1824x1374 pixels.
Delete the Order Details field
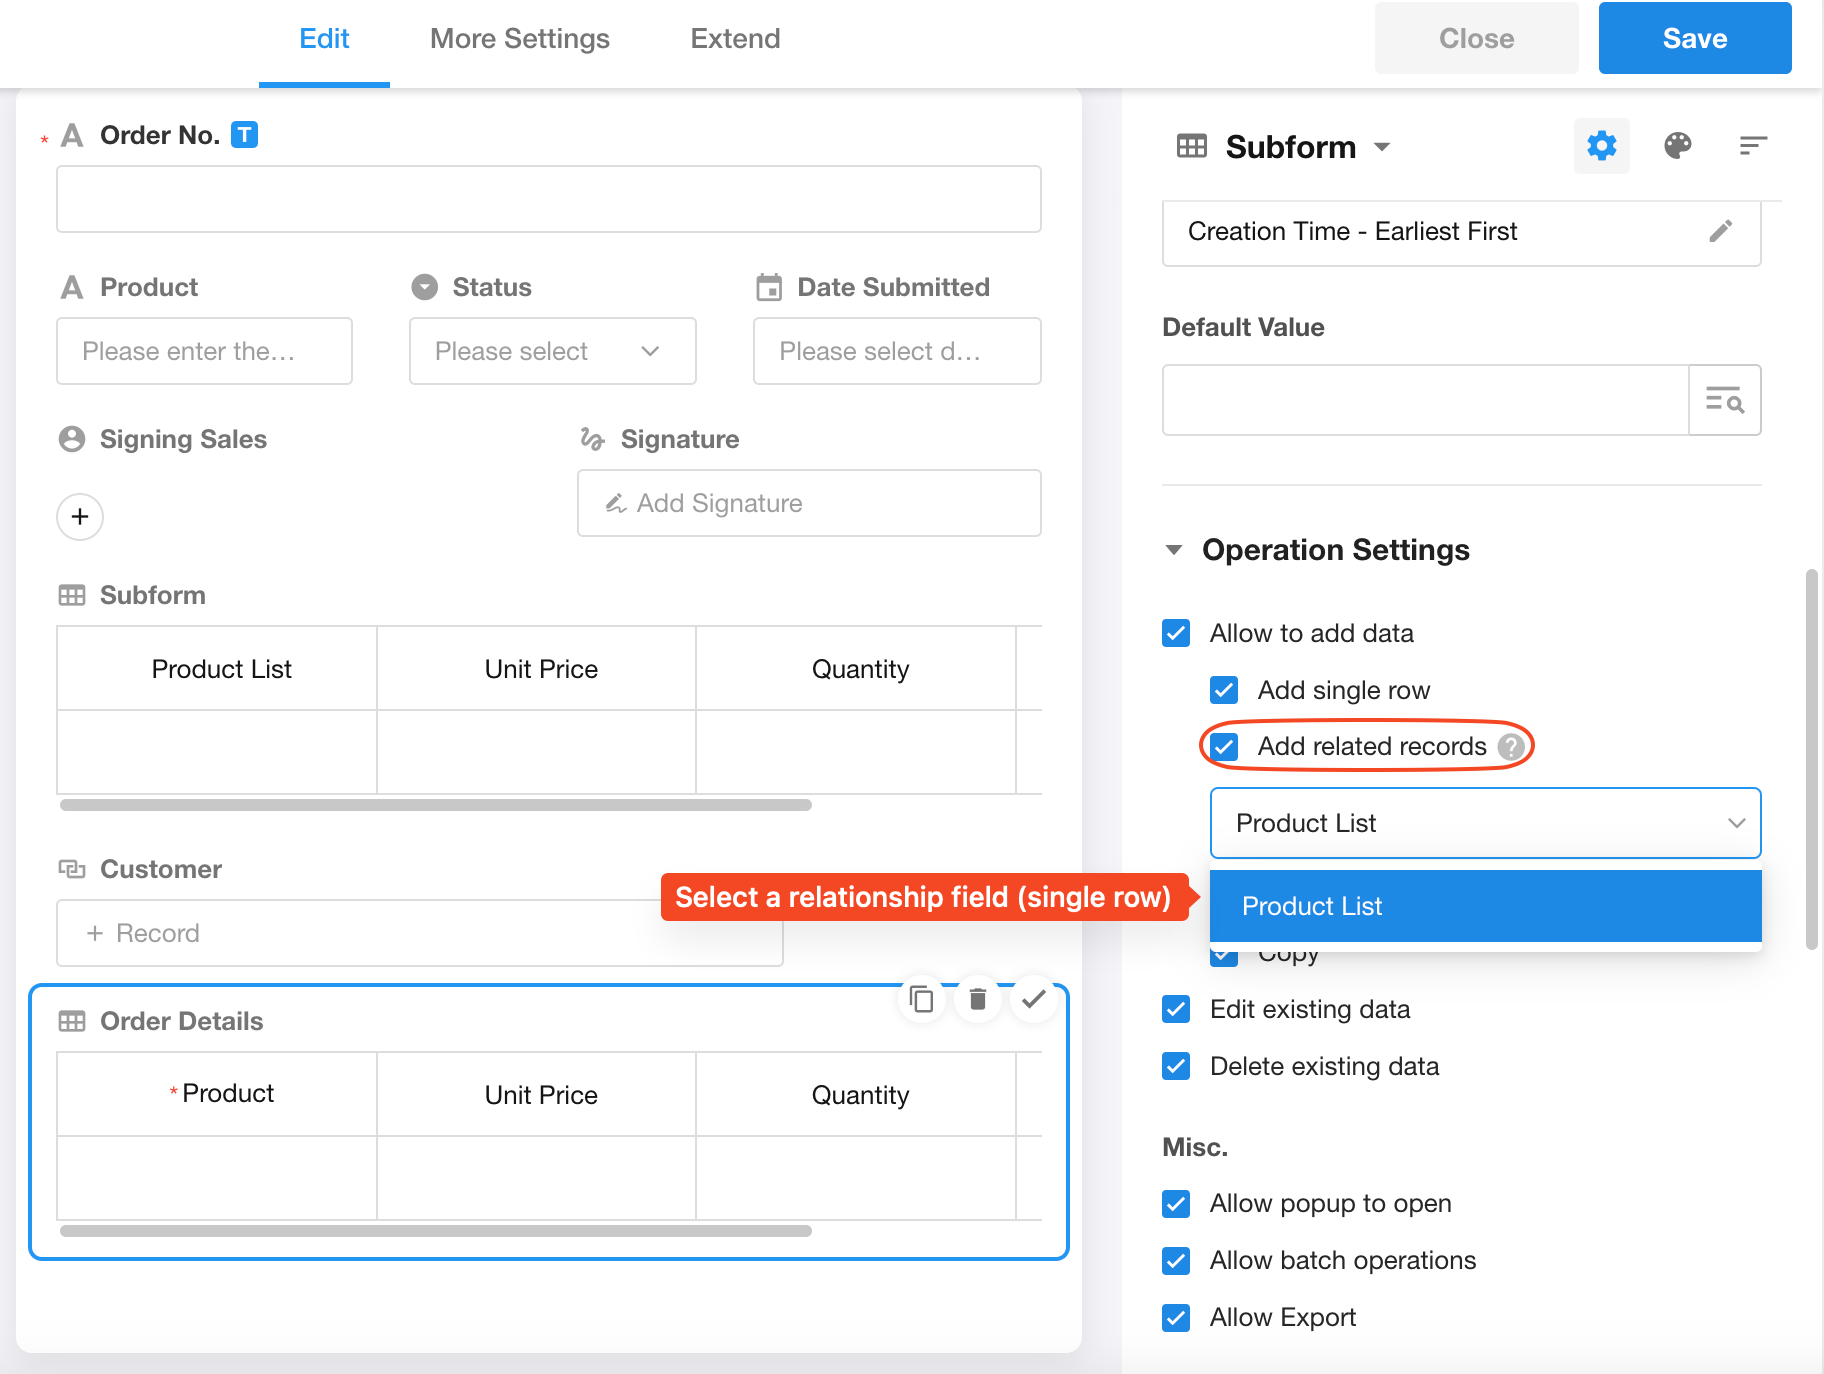(x=977, y=999)
